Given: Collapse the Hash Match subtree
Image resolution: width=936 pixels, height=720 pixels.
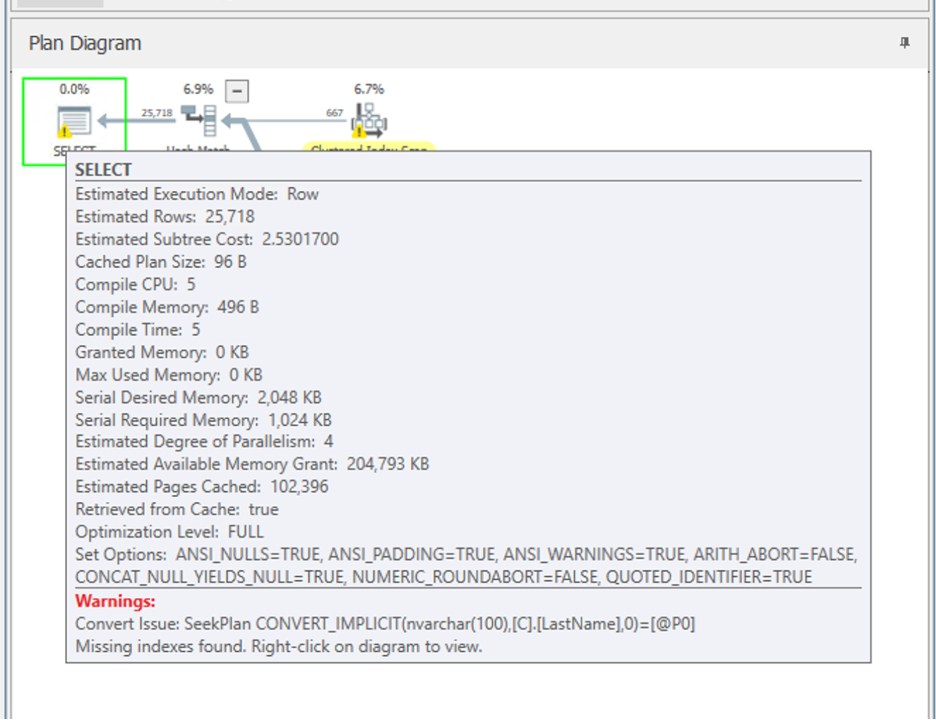Looking at the screenshot, I should (237, 91).
